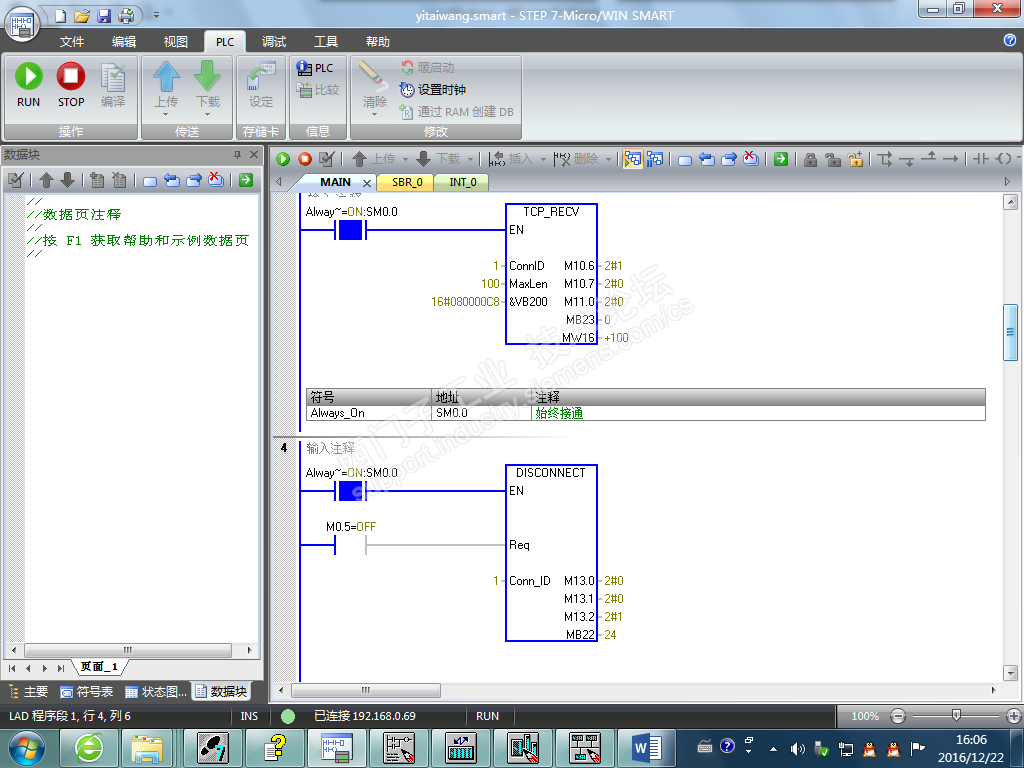Screen dimensions: 1024x768
Task: Insert a coil from the LAD toolbar
Action: click(1004, 159)
